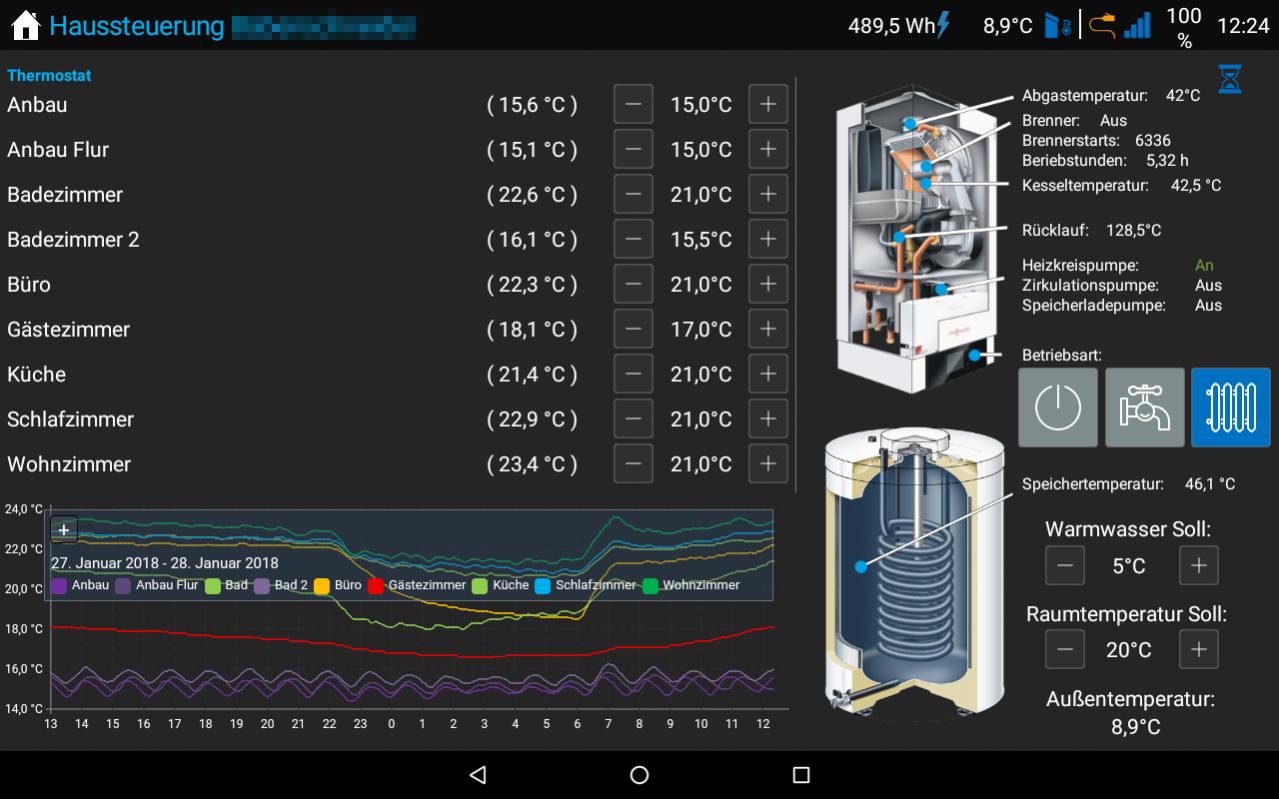Decrease the Raumtemperatur Soll value
1279x799 pixels.
(1065, 650)
